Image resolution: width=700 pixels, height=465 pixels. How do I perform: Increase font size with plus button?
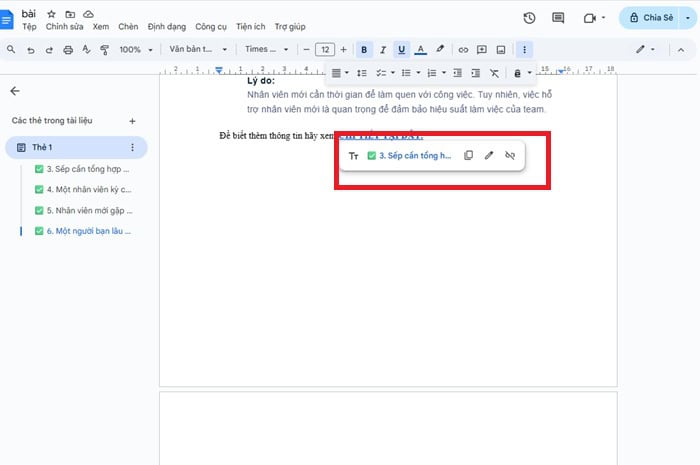(x=343, y=50)
